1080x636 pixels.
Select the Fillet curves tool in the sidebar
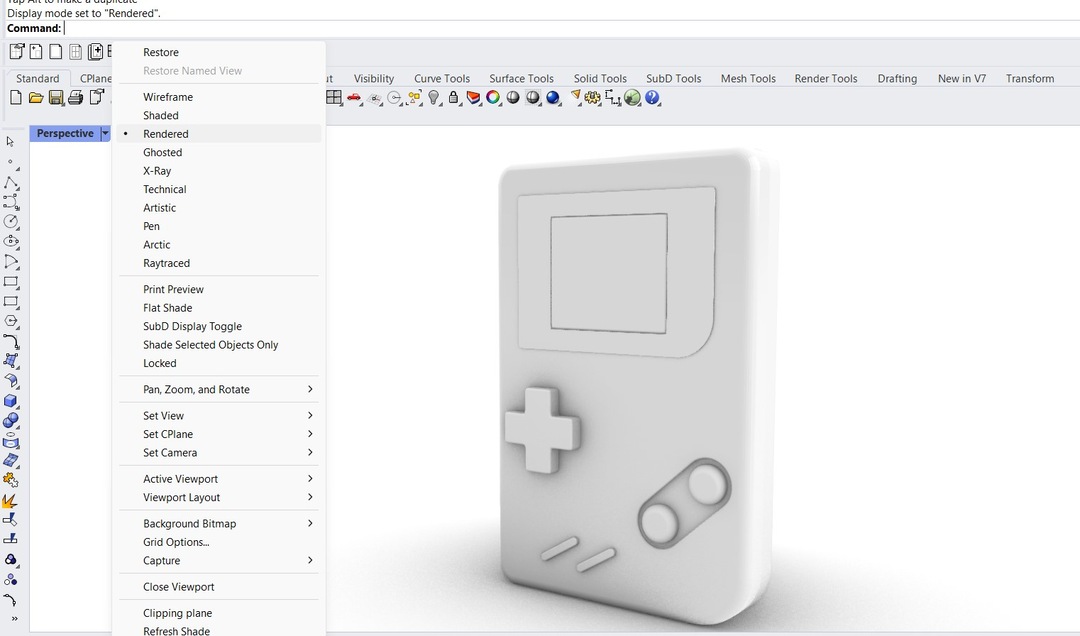coord(11,342)
